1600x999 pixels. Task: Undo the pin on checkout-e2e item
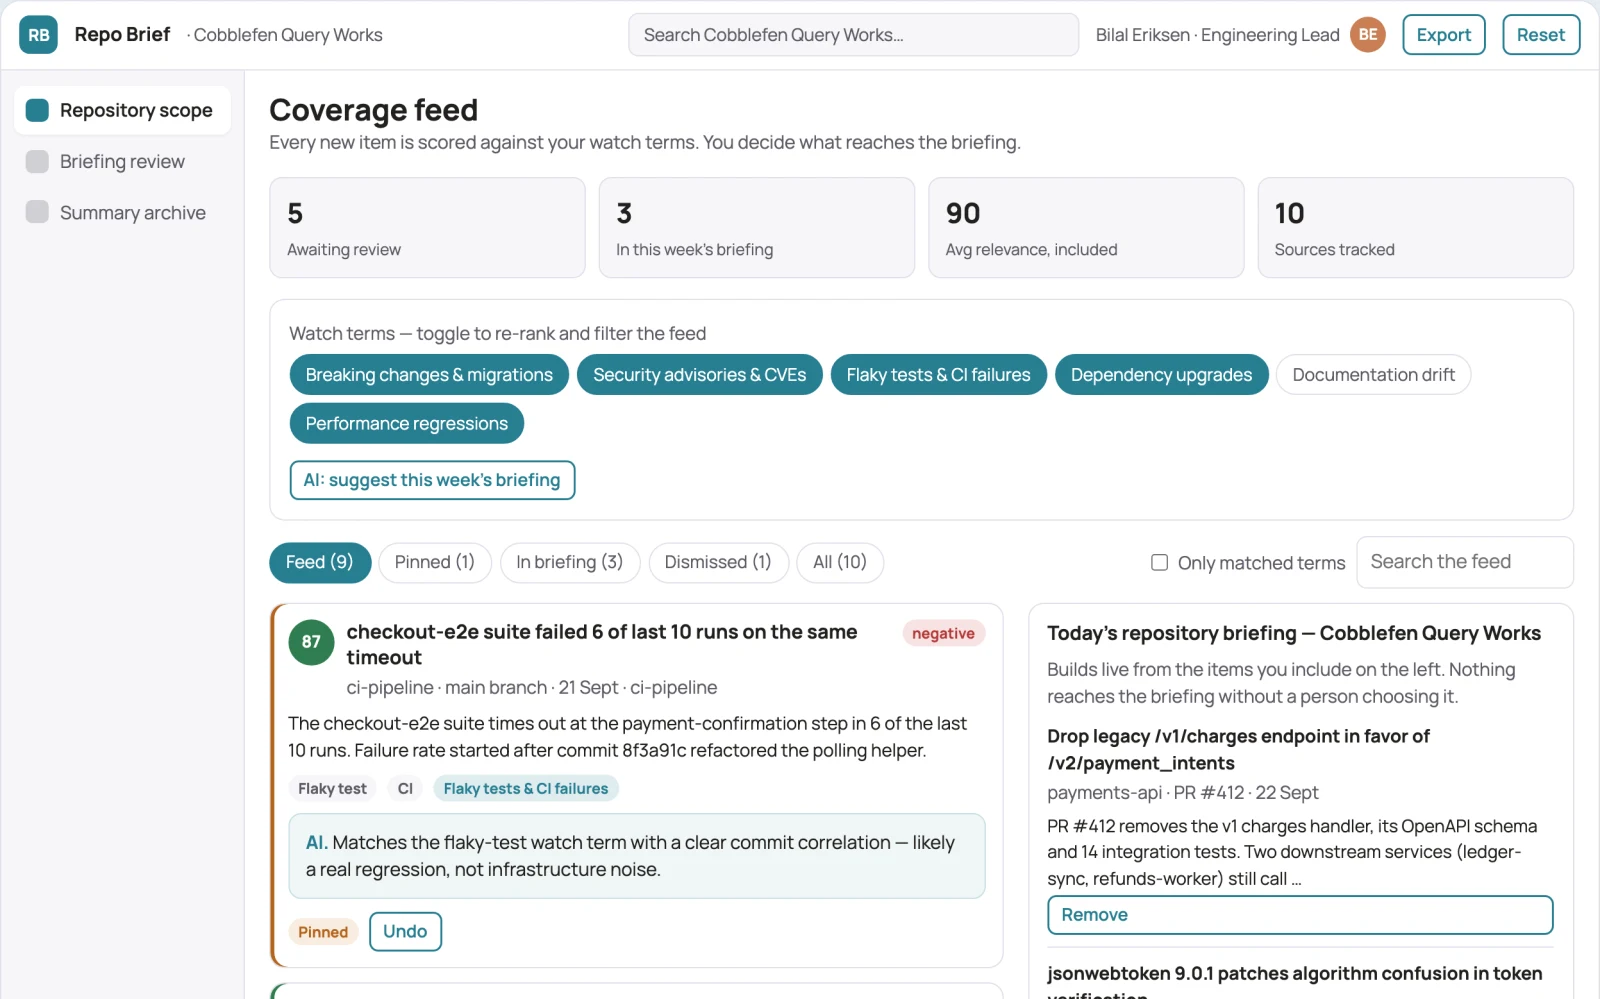[405, 931]
